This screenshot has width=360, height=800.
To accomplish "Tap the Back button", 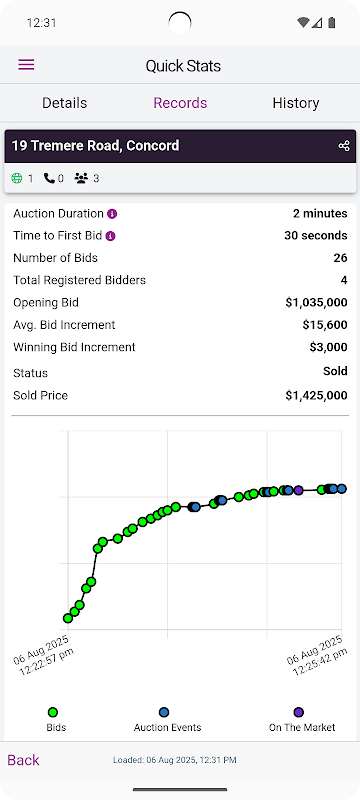I will [x=23, y=760].
